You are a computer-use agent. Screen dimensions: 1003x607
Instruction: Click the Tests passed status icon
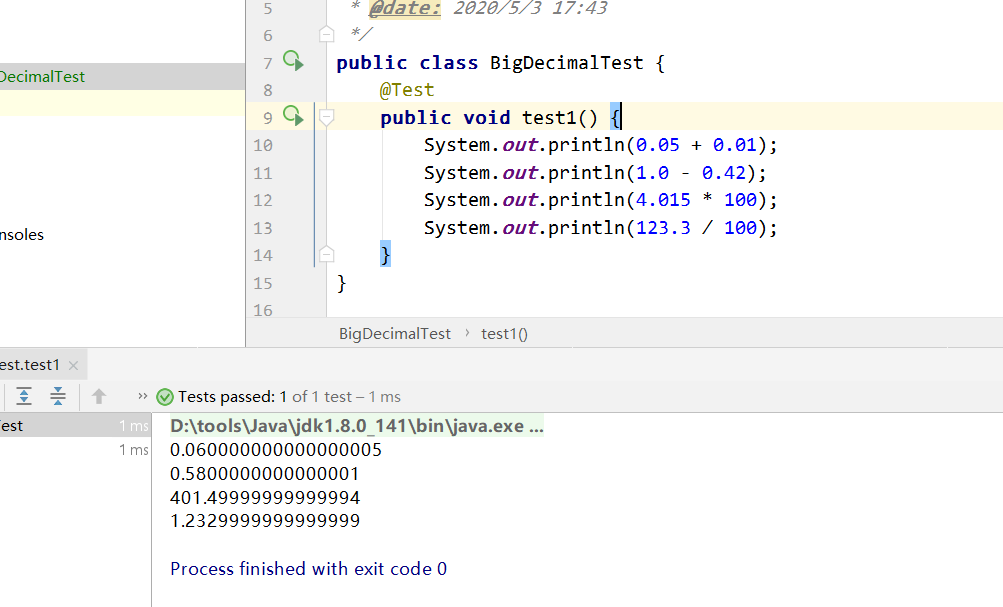(x=164, y=397)
